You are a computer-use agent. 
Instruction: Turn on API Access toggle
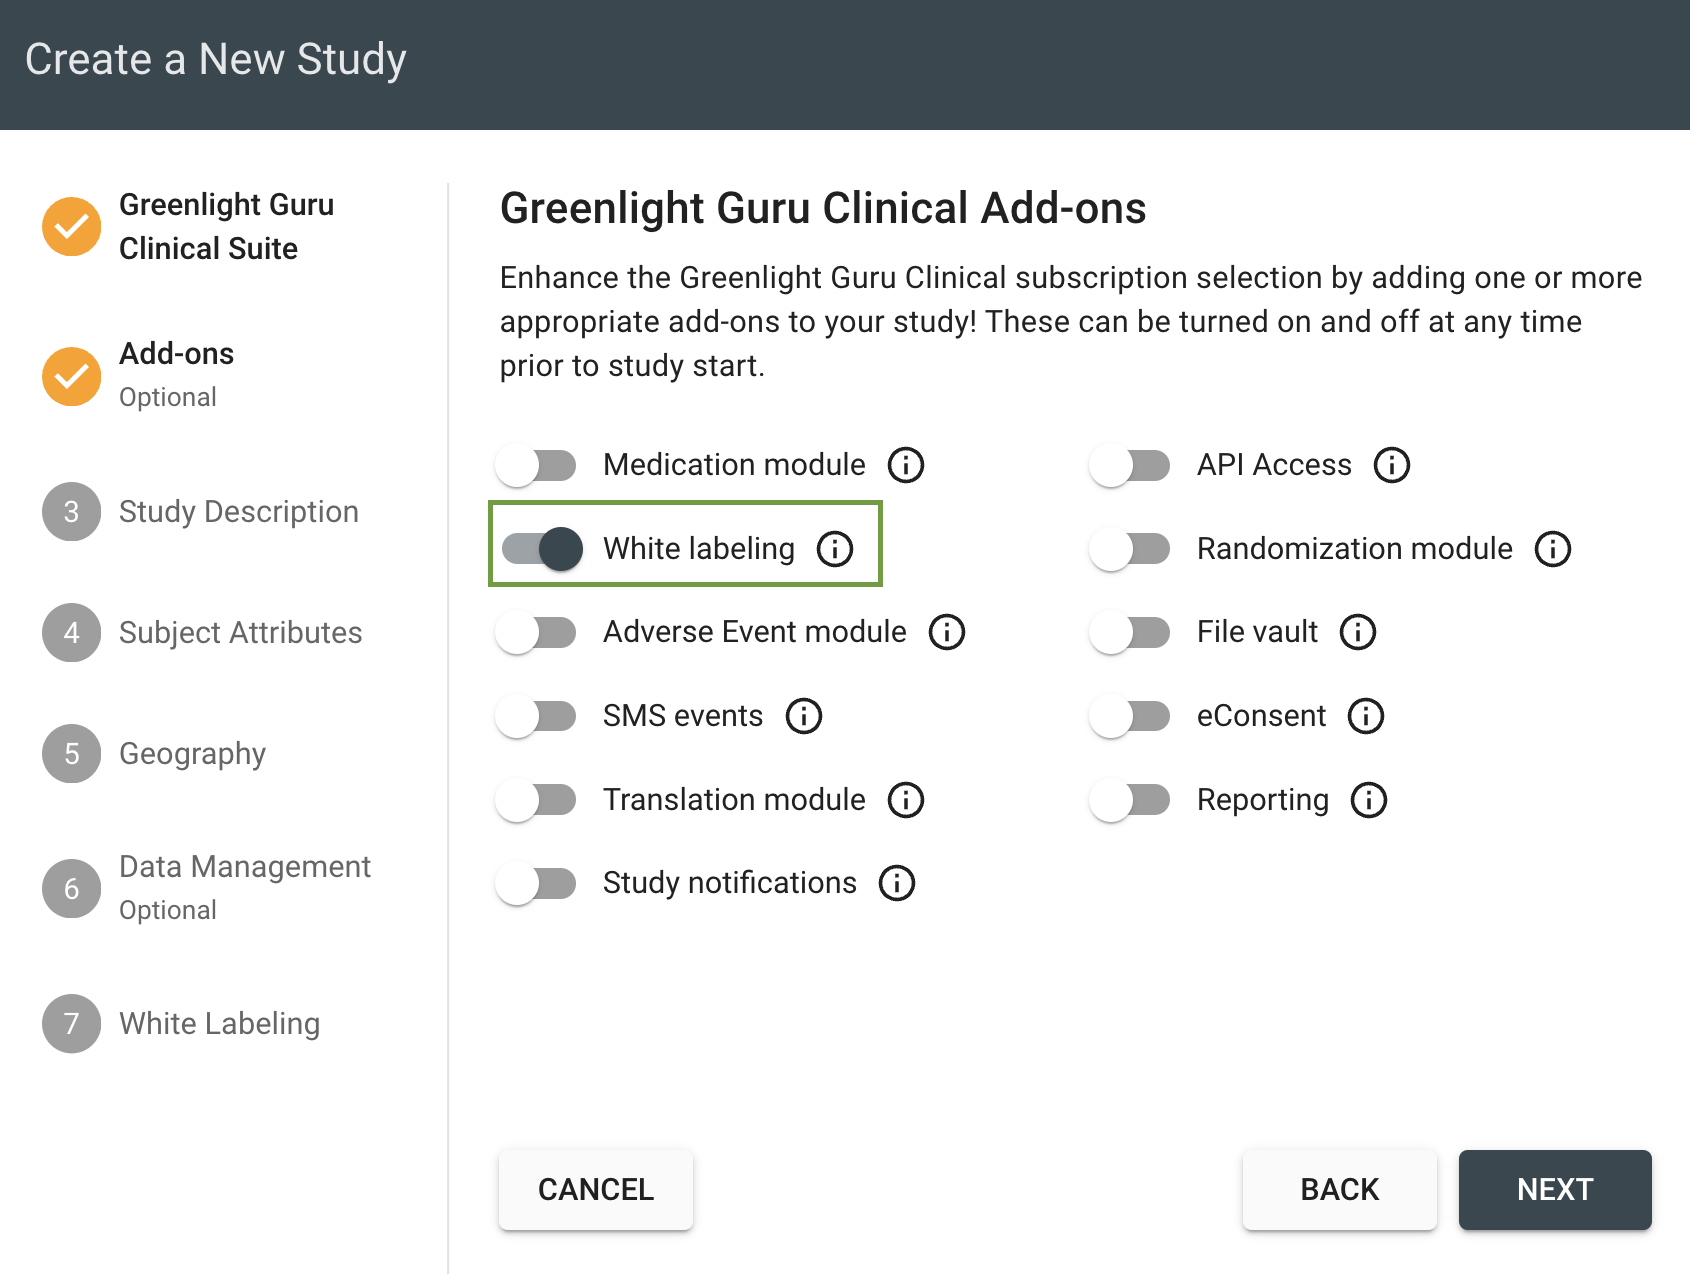pyautogui.click(x=1130, y=465)
